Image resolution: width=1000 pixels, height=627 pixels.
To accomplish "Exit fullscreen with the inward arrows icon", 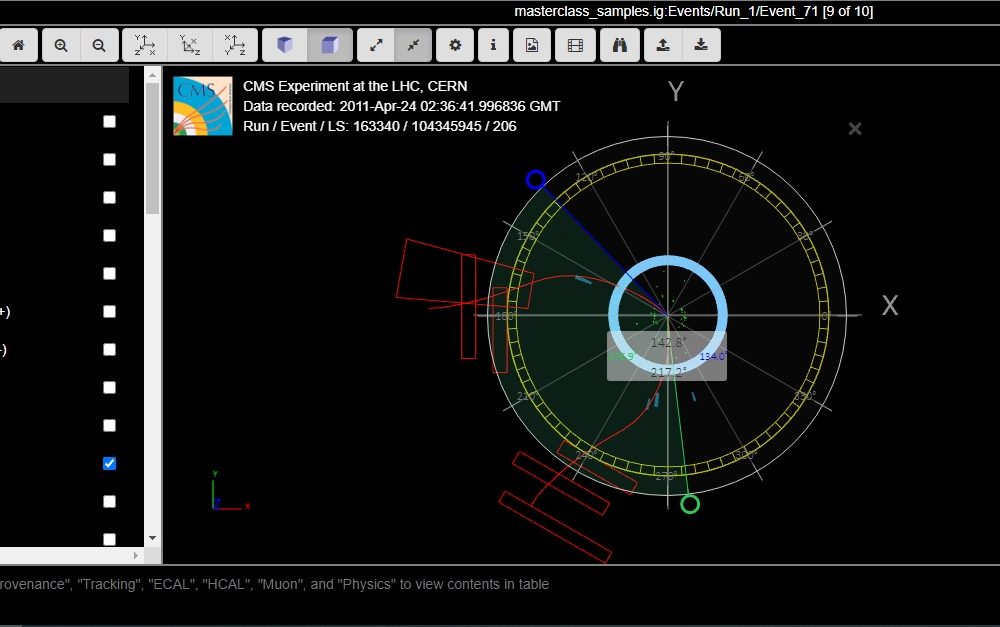I will [x=413, y=45].
